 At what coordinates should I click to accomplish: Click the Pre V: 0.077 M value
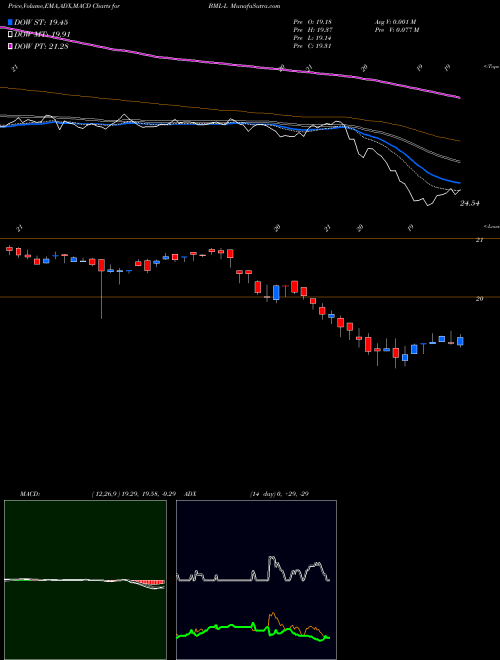pyautogui.click(x=397, y=30)
